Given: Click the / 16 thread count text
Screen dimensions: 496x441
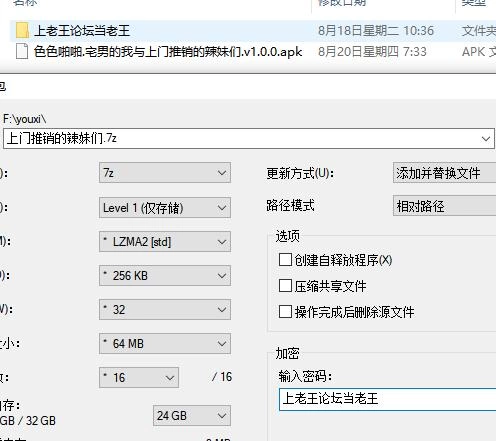Looking at the screenshot, I should tap(222, 377).
